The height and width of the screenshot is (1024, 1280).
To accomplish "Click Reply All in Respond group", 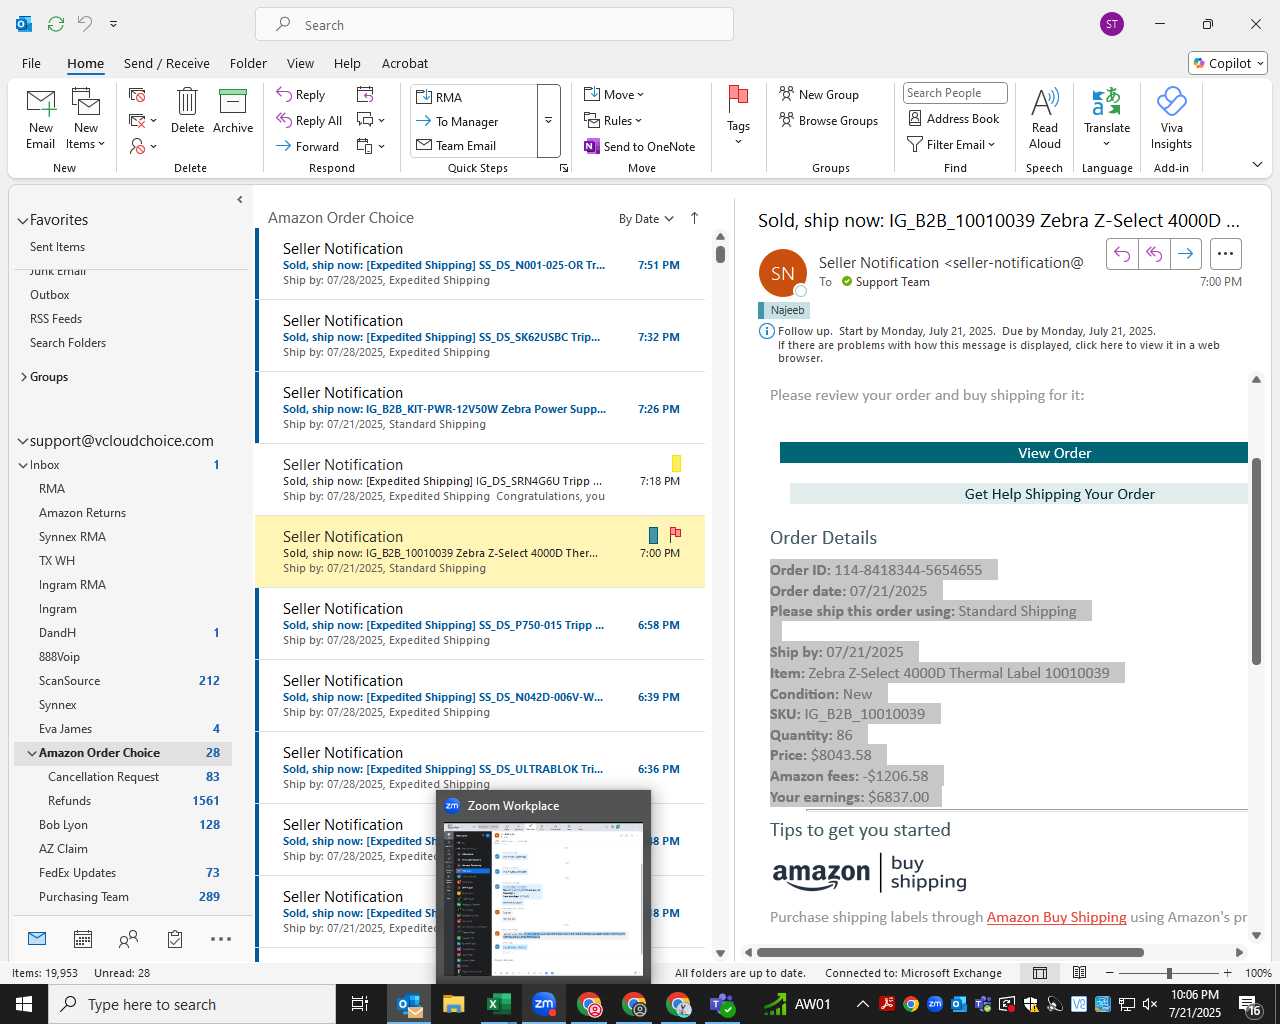I will click(x=309, y=120).
